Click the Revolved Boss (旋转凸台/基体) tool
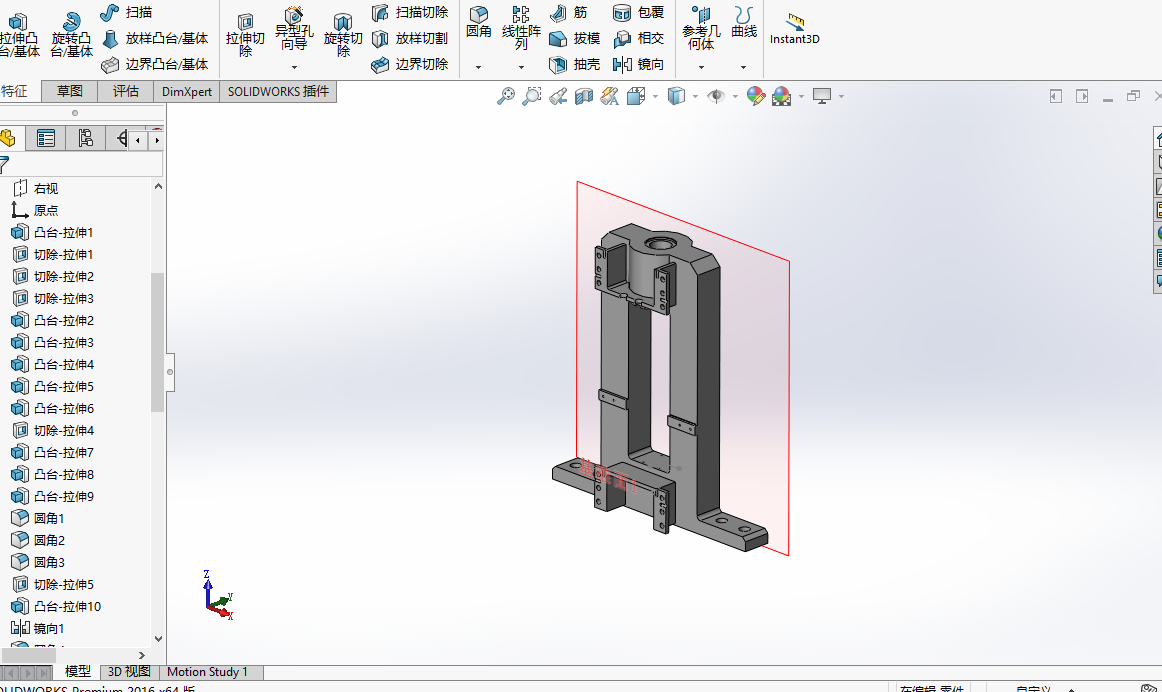The height and width of the screenshot is (692, 1162). point(71,34)
